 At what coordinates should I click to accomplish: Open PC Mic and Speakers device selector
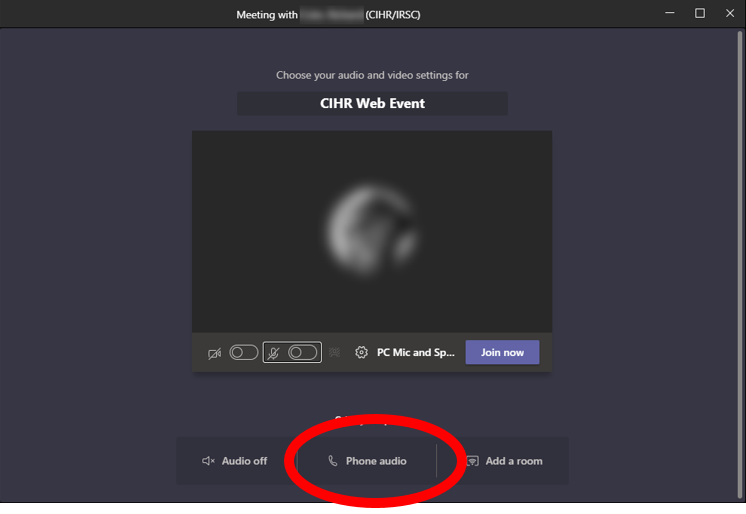point(415,353)
